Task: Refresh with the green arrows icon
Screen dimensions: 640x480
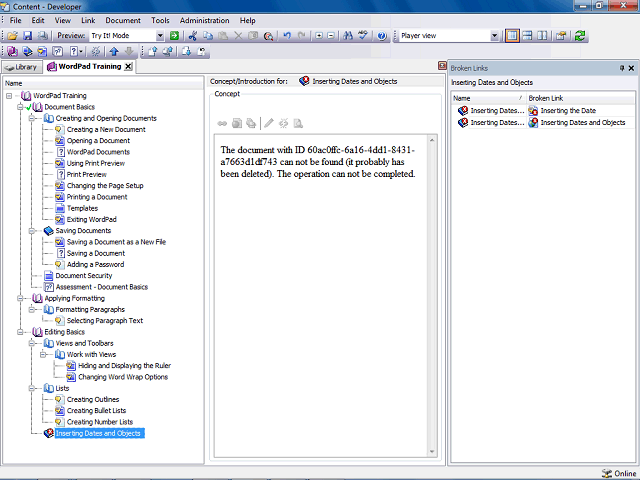Action: pyautogui.click(x=580, y=36)
